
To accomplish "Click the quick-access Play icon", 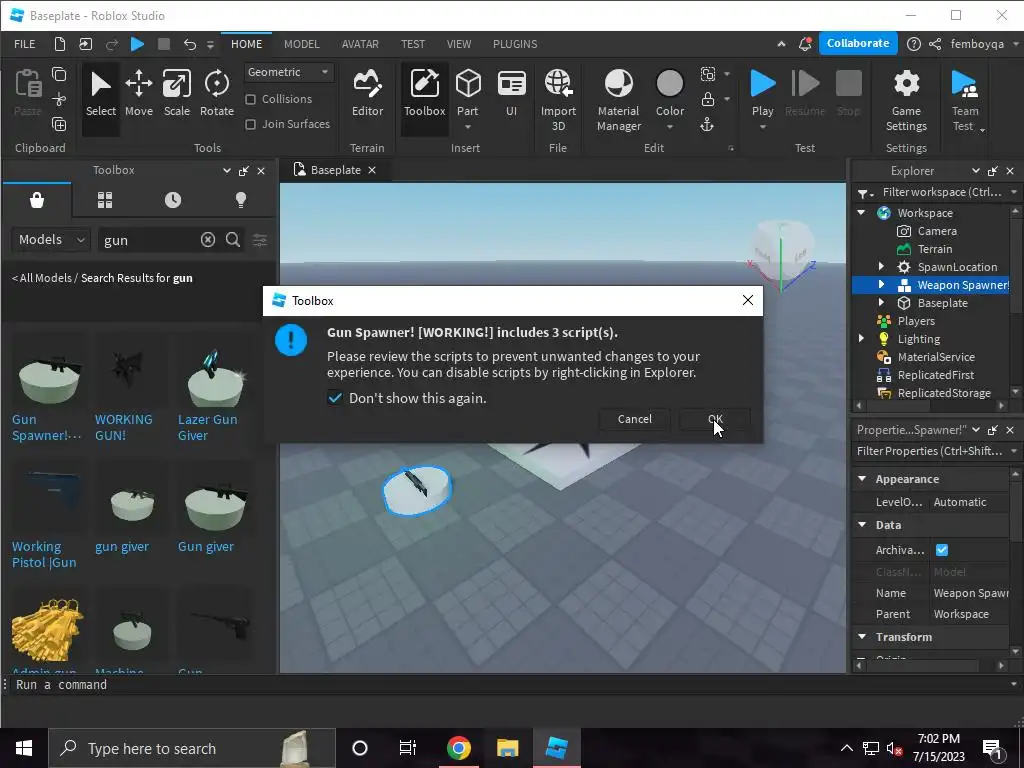I will (x=137, y=44).
